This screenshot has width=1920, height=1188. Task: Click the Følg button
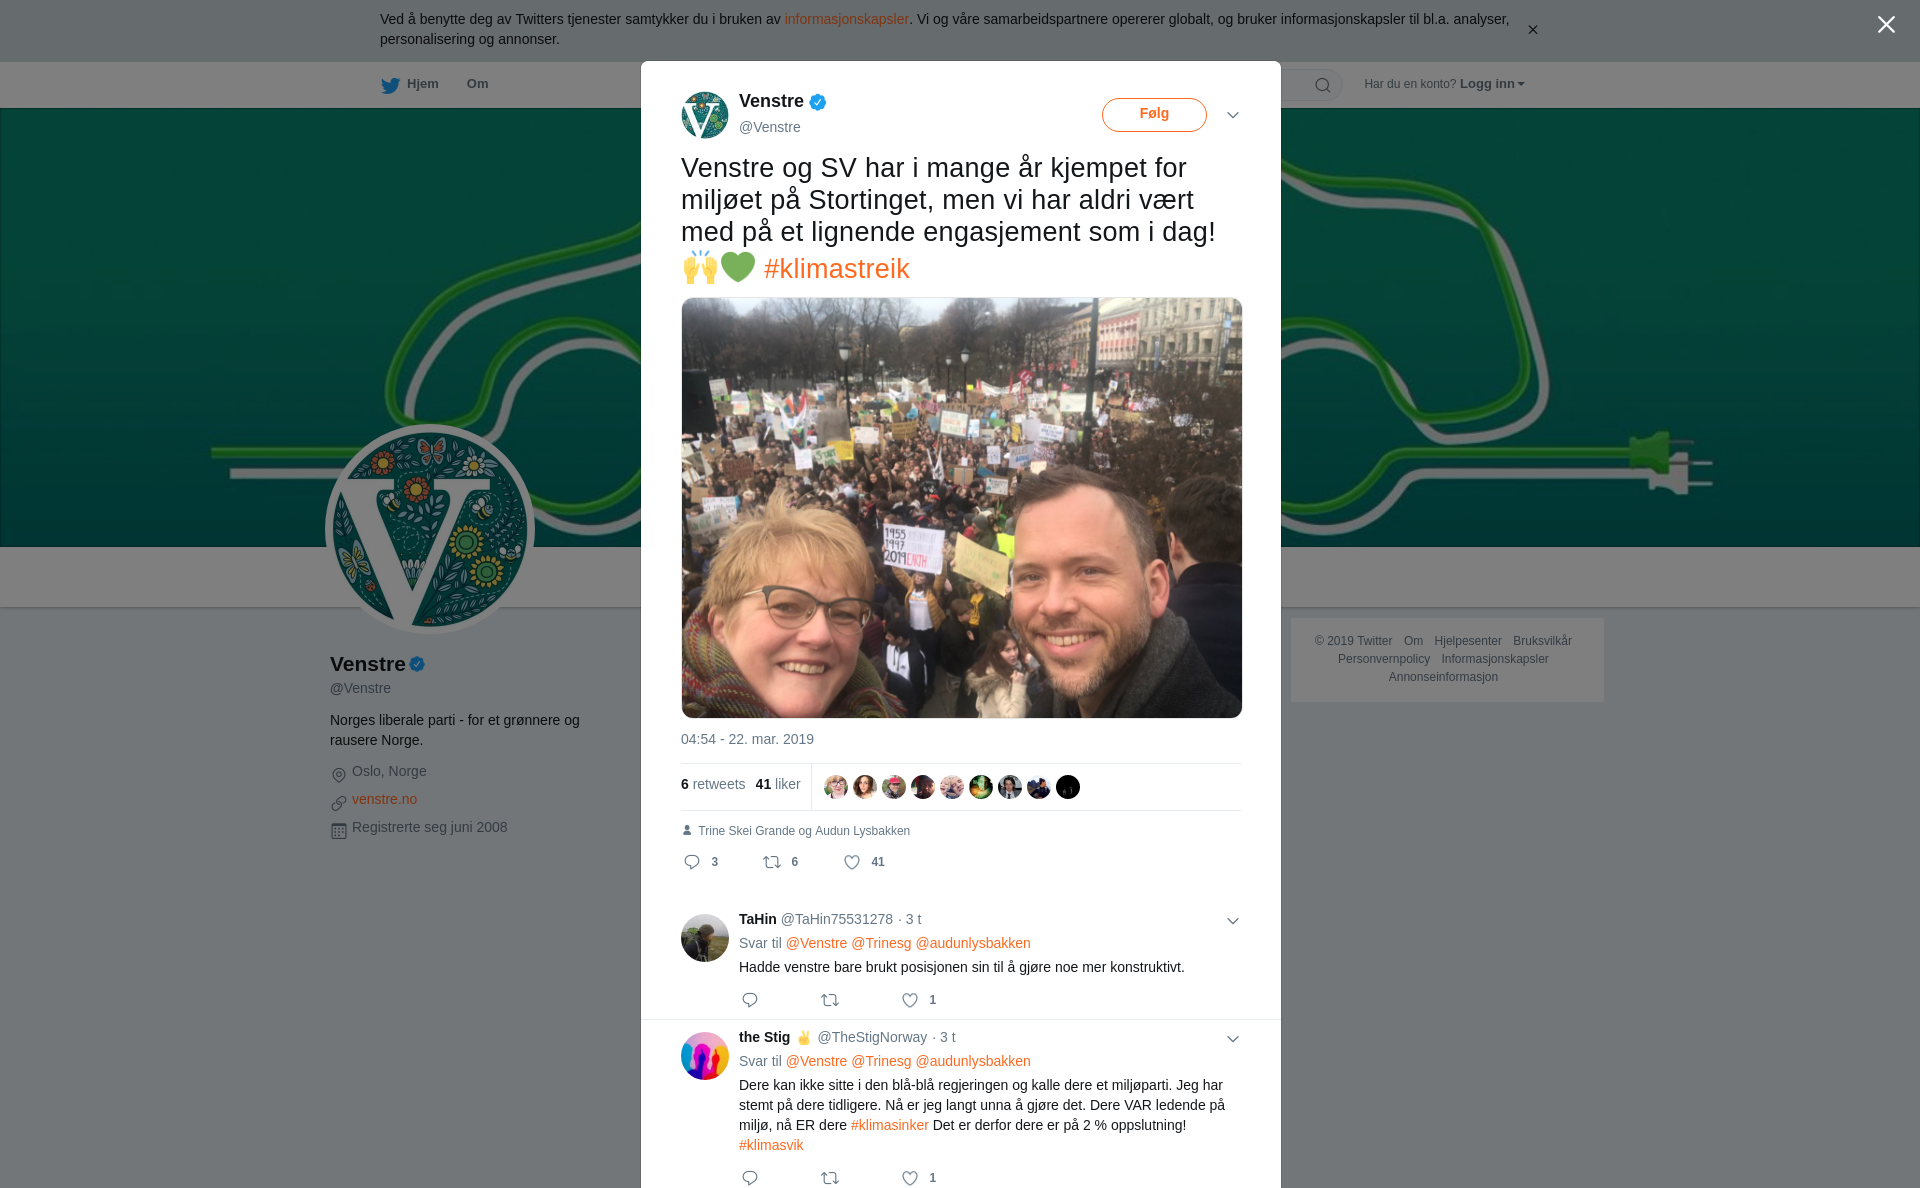[1154, 114]
